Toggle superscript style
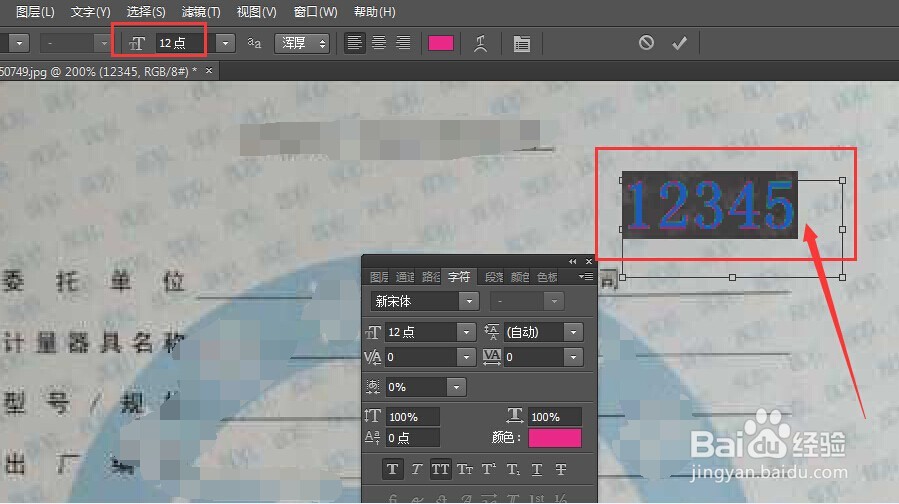This screenshot has height=504, width=899. click(488, 469)
